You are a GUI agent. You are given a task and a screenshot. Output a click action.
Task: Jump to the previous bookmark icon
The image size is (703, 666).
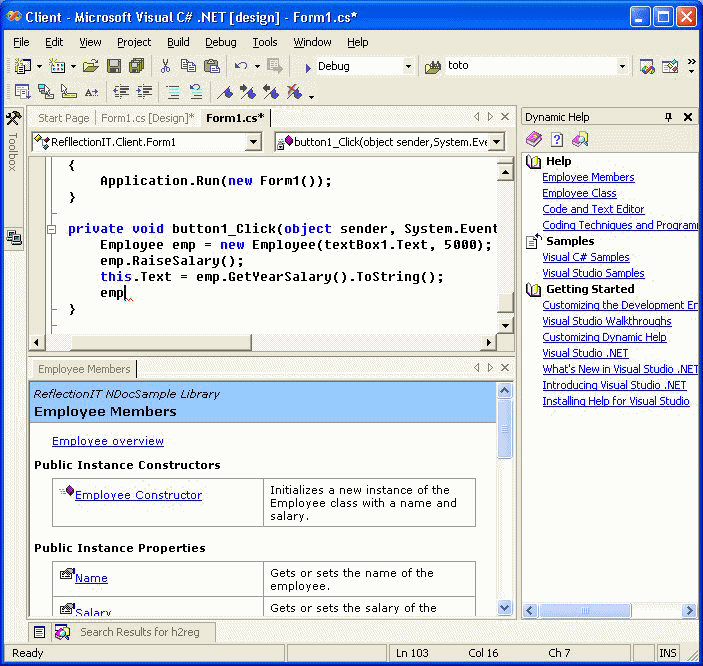pyautogui.click(x=271, y=92)
